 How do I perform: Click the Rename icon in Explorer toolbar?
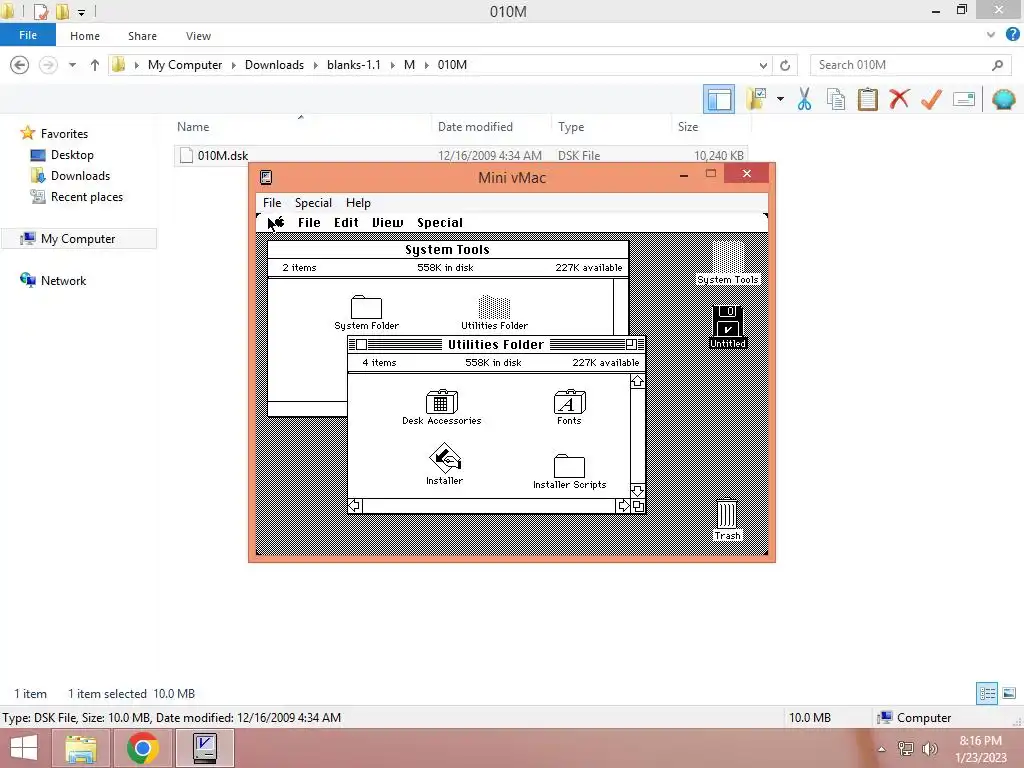tap(963, 99)
